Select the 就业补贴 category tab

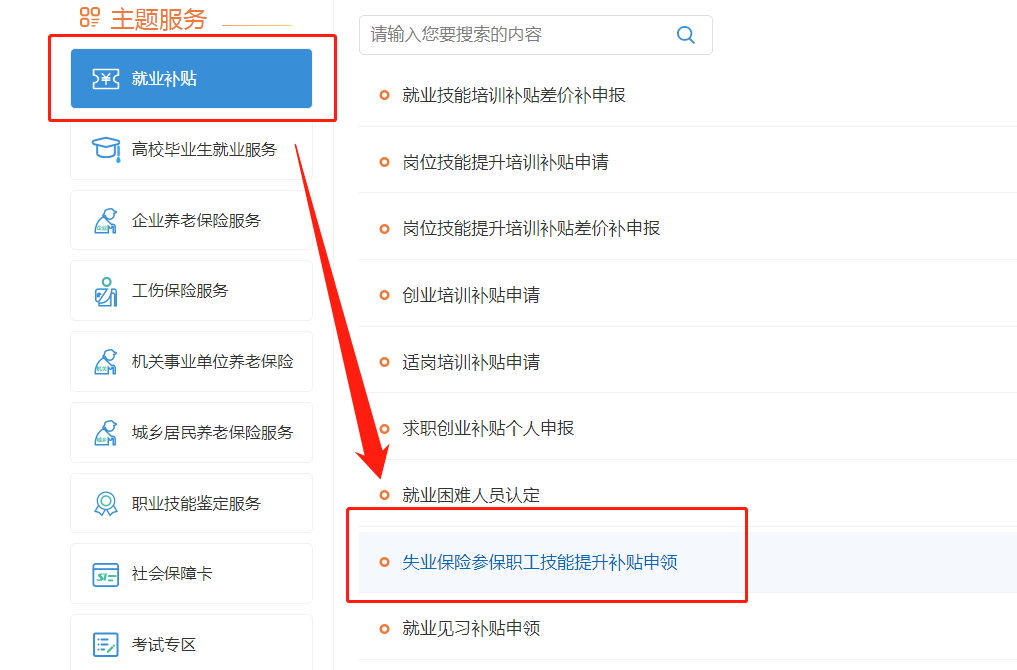pos(191,78)
